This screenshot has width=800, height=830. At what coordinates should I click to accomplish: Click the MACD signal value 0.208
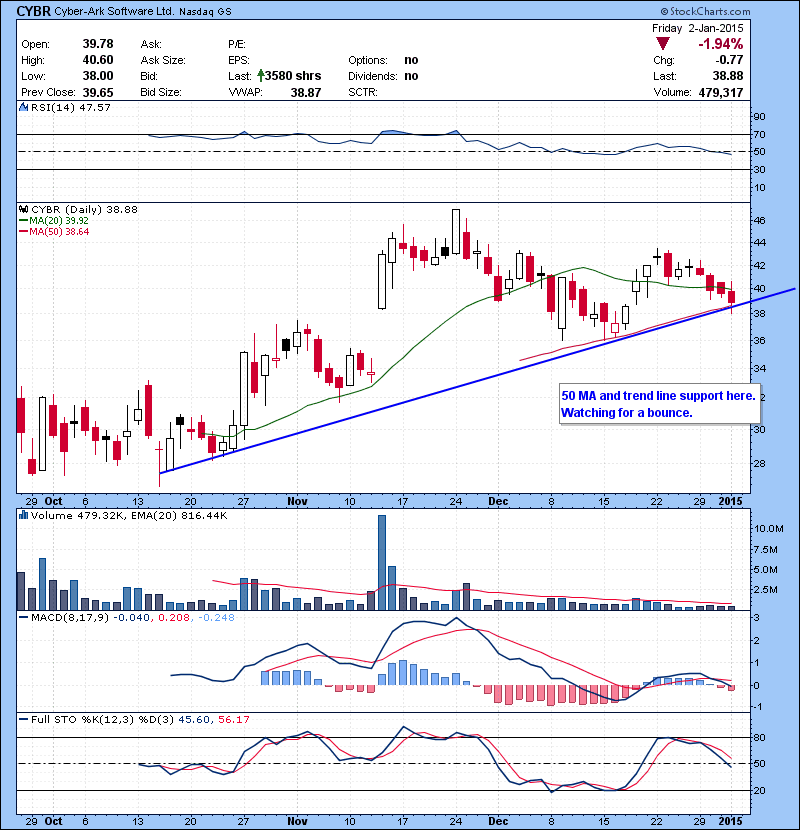pos(174,617)
